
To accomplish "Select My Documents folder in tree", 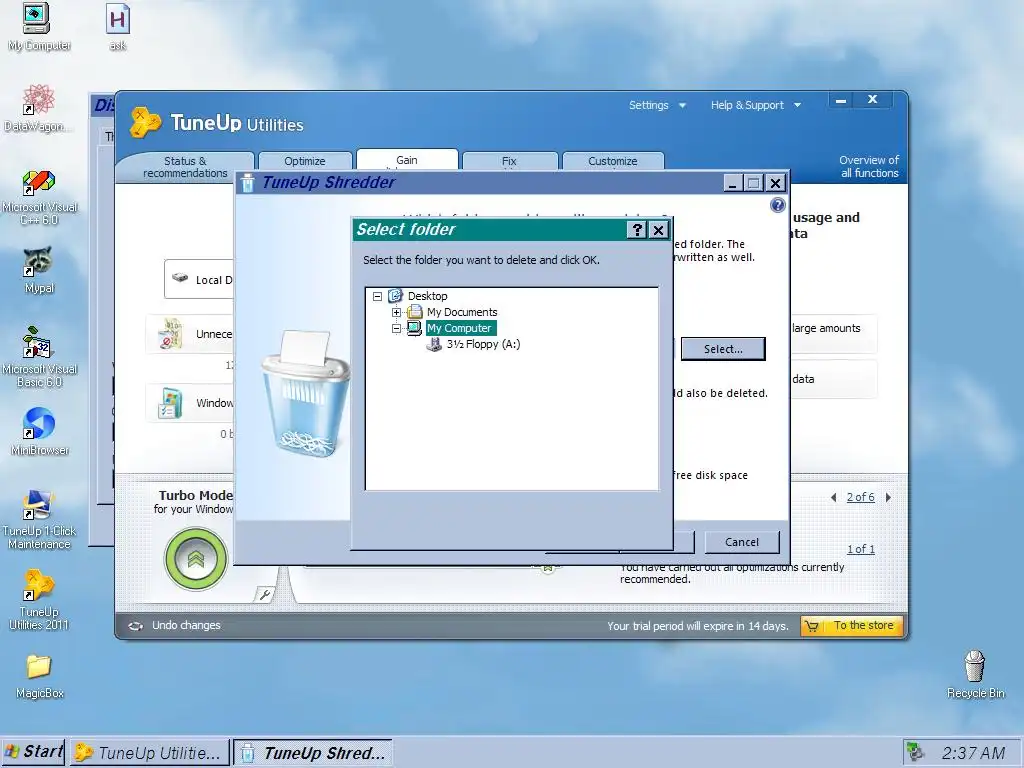I will tap(462, 312).
